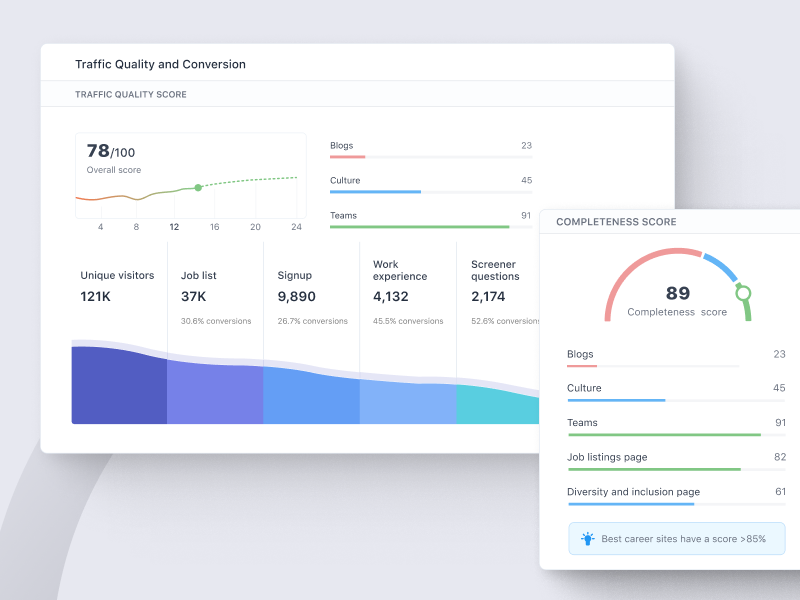The width and height of the screenshot is (800, 600).
Task: Click the green dot on the score line chart
Action: (x=198, y=187)
